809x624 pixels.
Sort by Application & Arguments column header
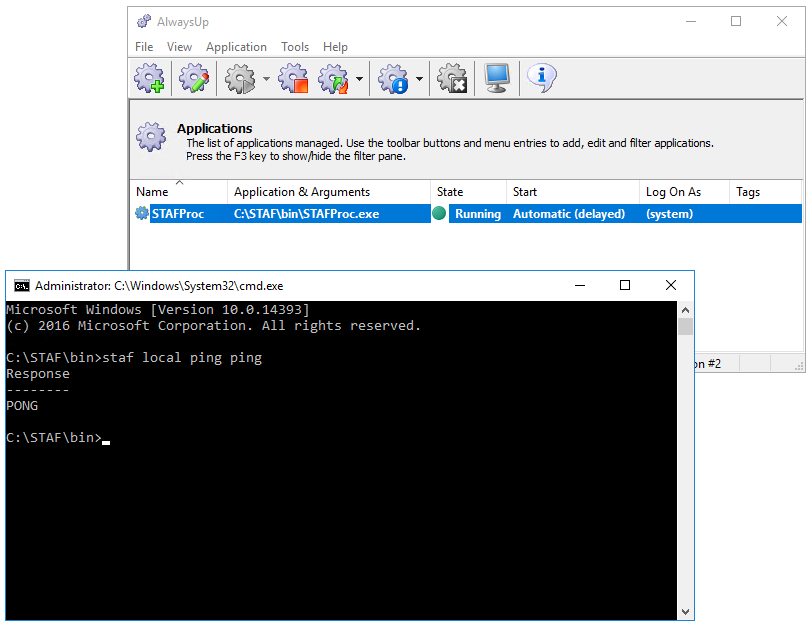point(329,192)
